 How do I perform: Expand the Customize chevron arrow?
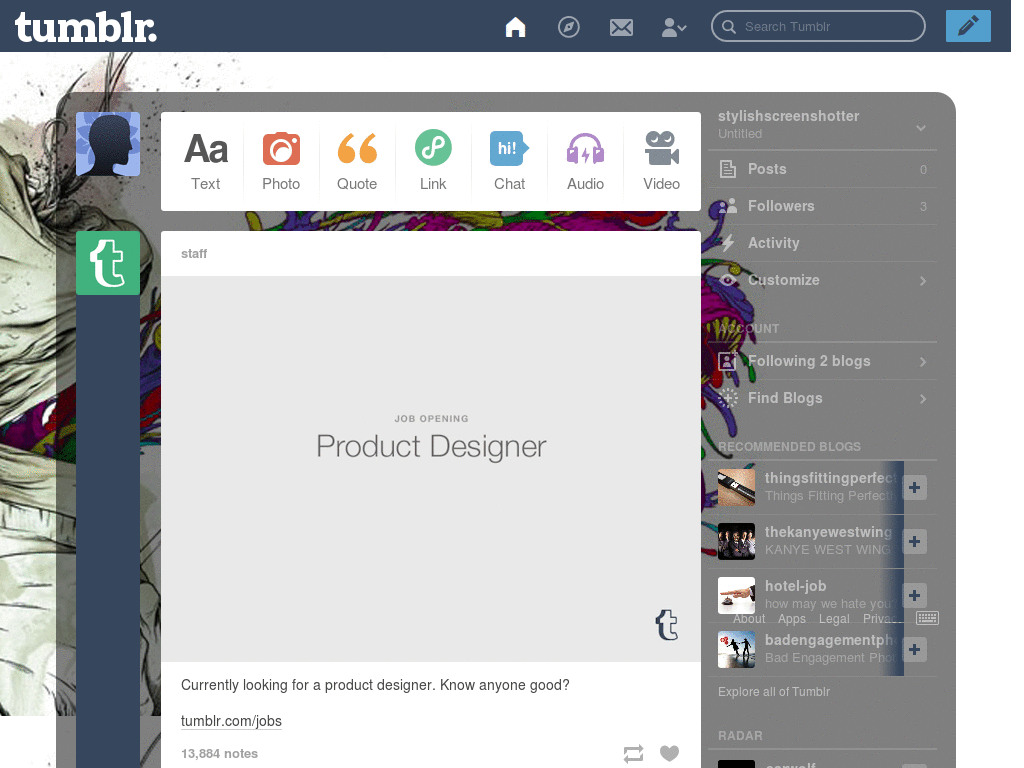pos(923,281)
